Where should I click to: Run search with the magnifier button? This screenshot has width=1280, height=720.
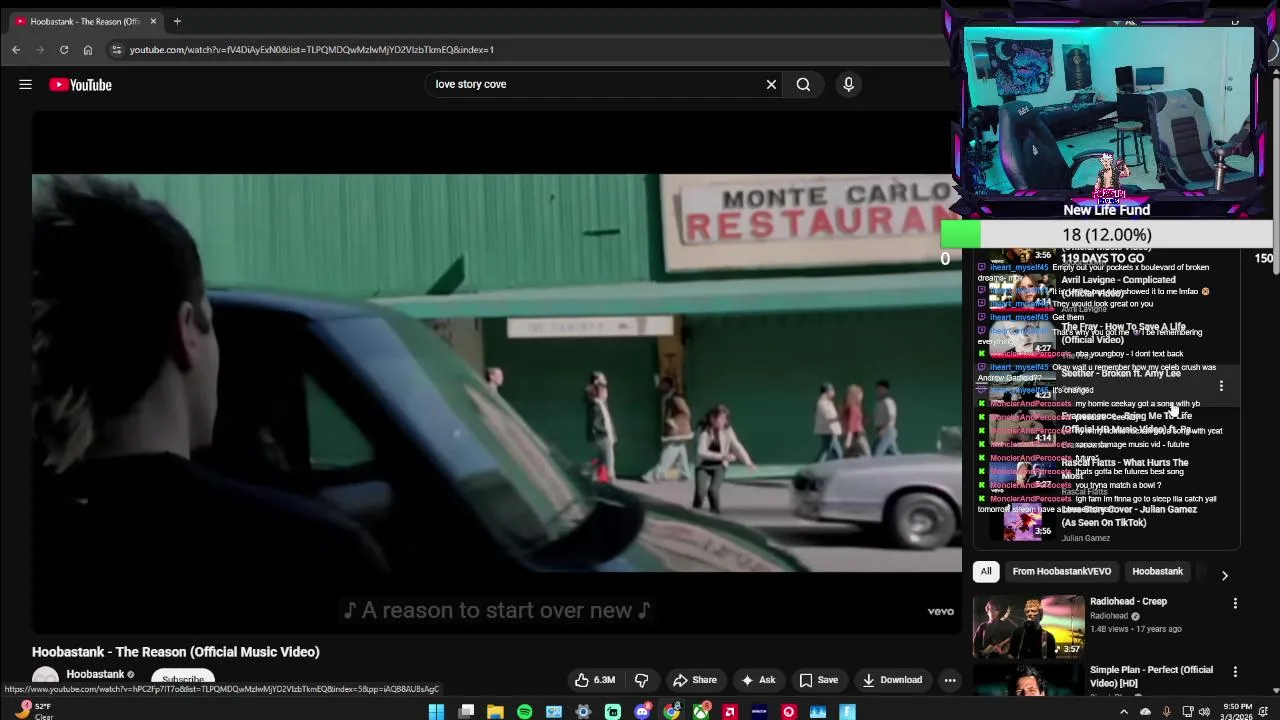[x=803, y=84]
